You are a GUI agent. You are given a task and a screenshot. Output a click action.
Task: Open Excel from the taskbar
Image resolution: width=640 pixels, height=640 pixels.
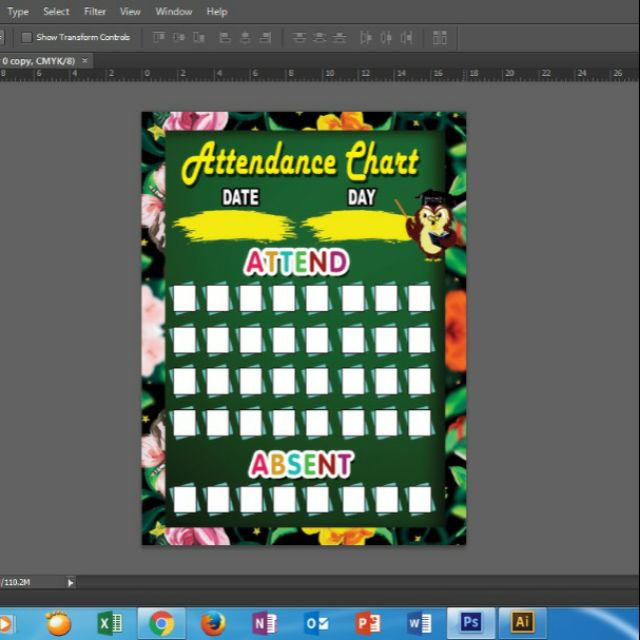[x=110, y=623]
